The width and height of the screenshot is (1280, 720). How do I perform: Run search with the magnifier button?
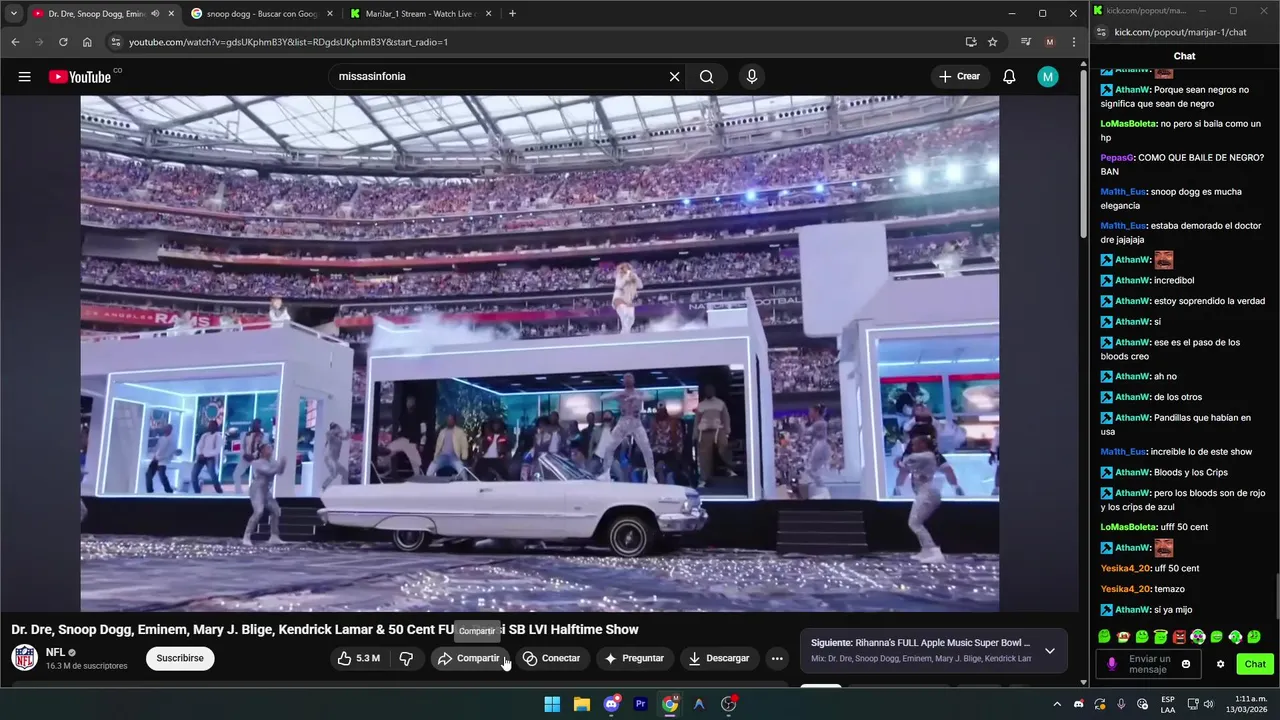pyautogui.click(x=707, y=77)
